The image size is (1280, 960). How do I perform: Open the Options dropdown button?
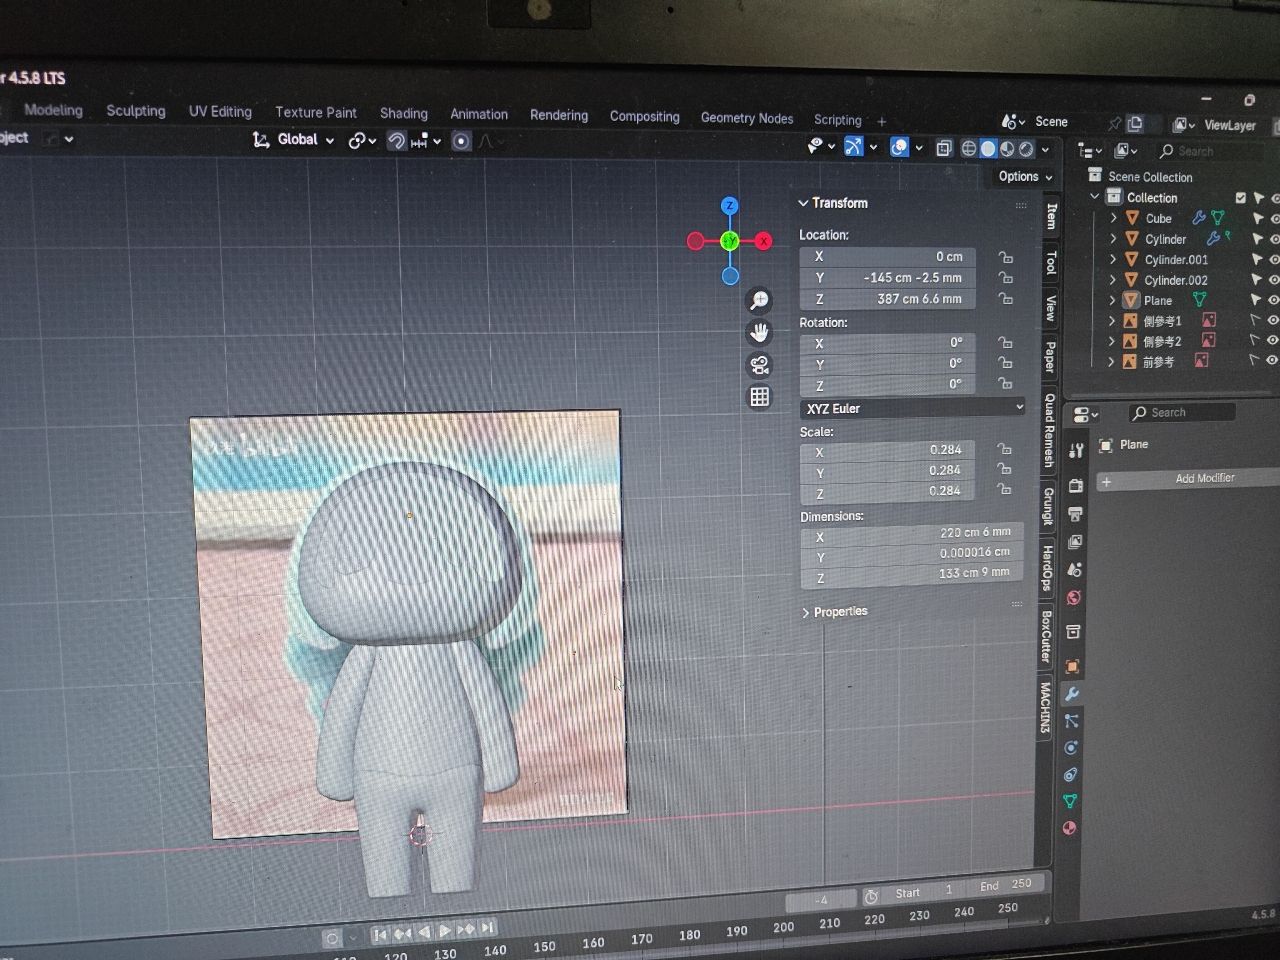click(1025, 176)
